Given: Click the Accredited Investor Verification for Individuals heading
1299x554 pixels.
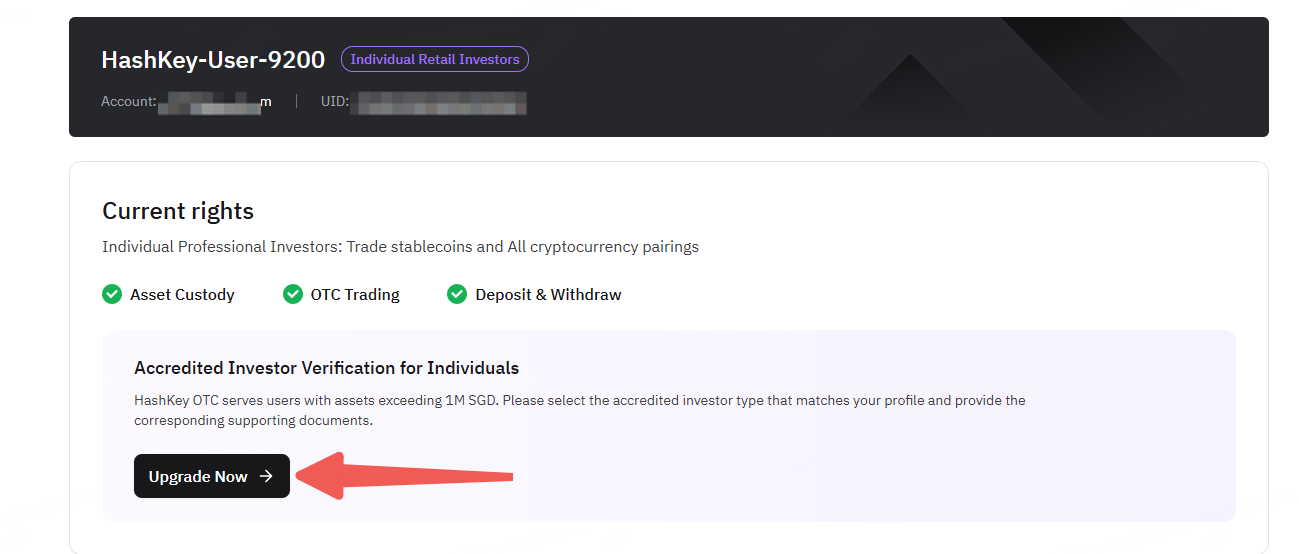Looking at the screenshot, I should (326, 368).
